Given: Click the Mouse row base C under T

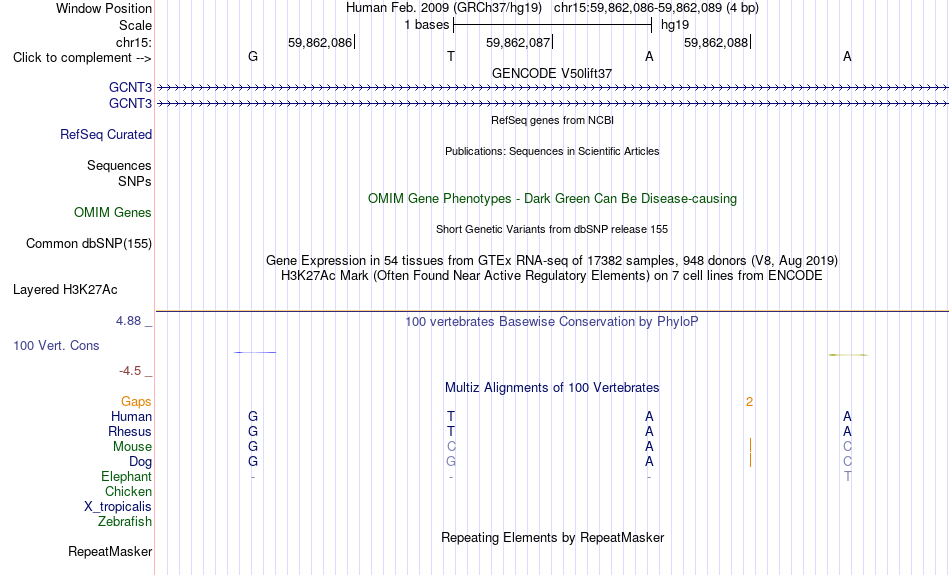Looking at the screenshot, I should click(451, 447).
